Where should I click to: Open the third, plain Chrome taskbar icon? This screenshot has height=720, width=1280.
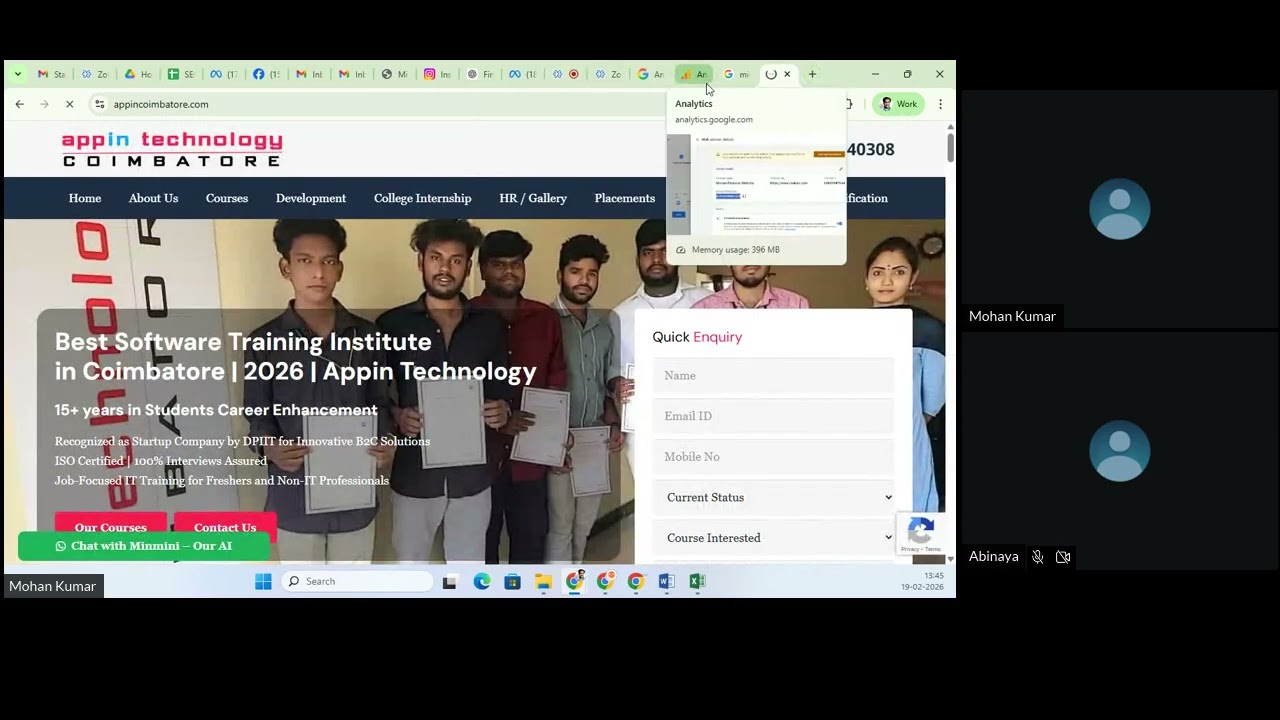coord(636,581)
